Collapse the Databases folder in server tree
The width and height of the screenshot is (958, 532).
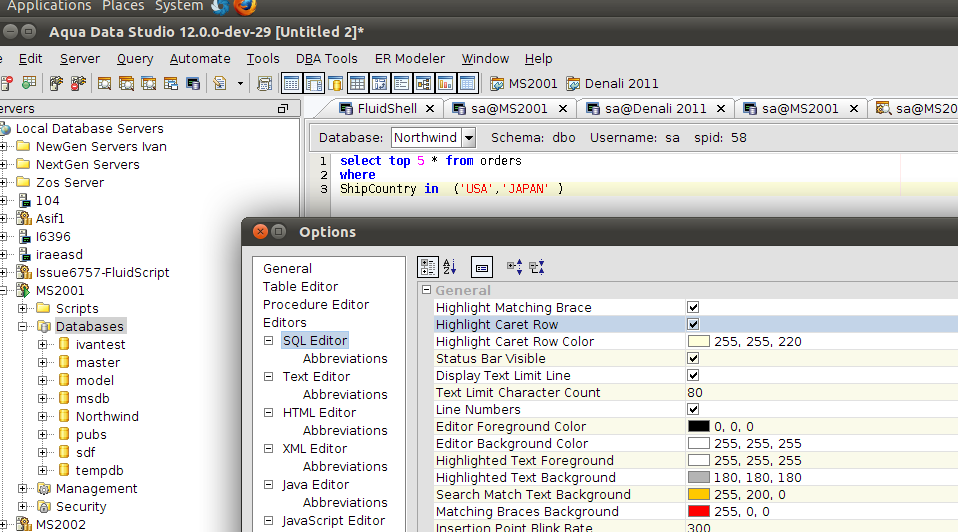pos(23,326)
